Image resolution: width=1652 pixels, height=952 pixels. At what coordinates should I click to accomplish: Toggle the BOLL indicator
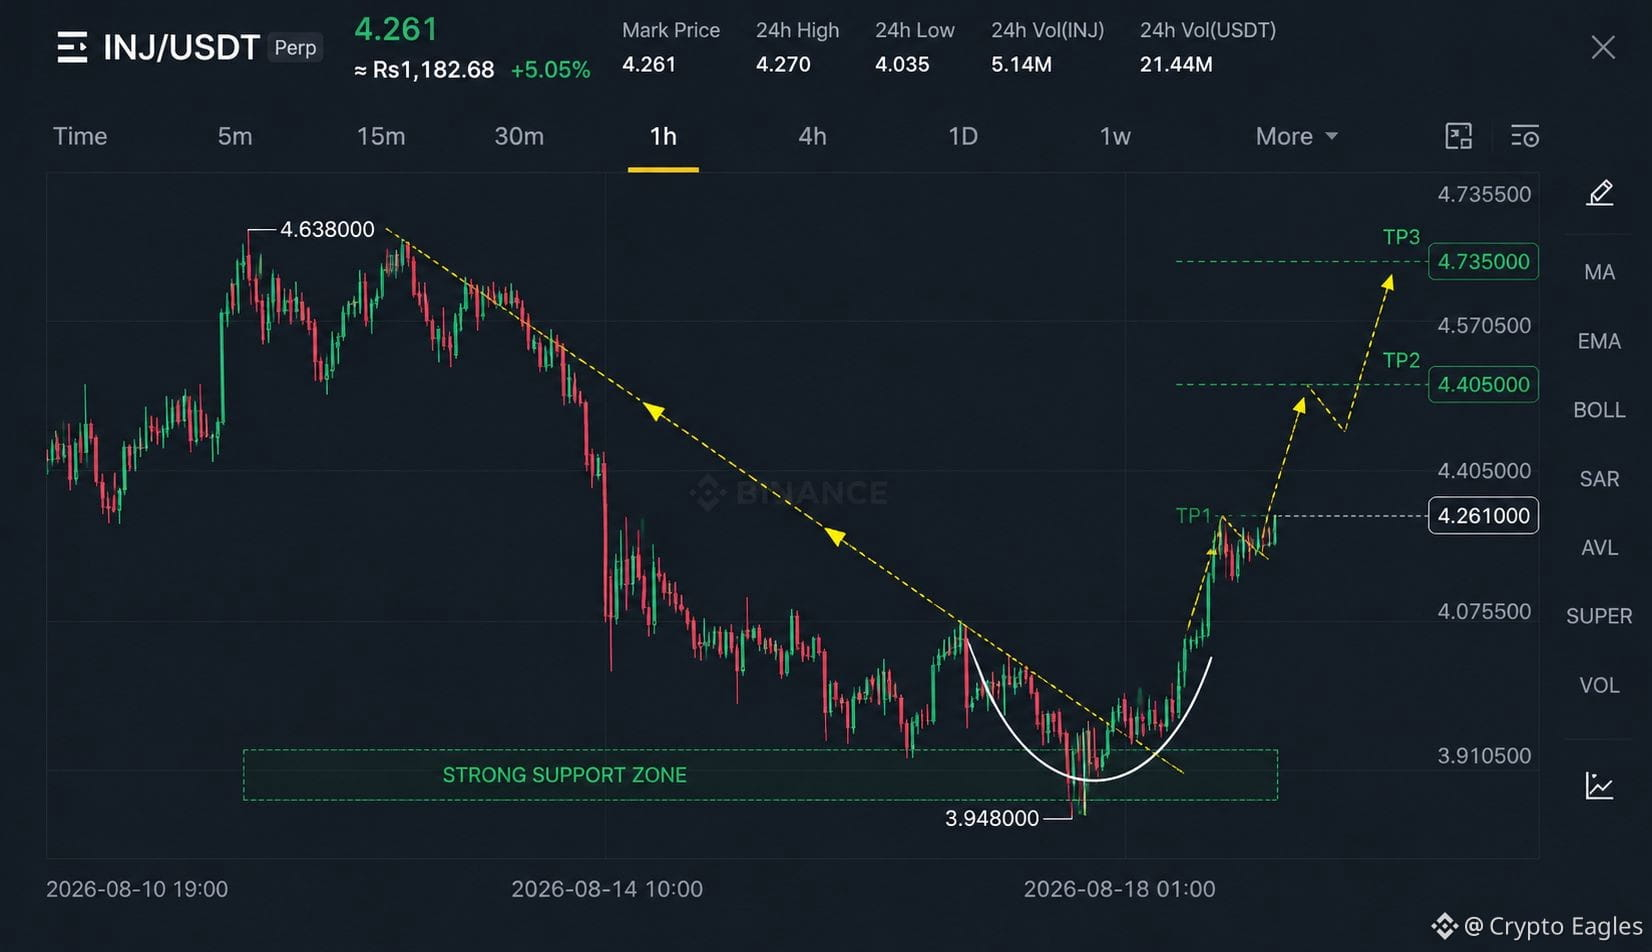click(x=1599, y=410)
